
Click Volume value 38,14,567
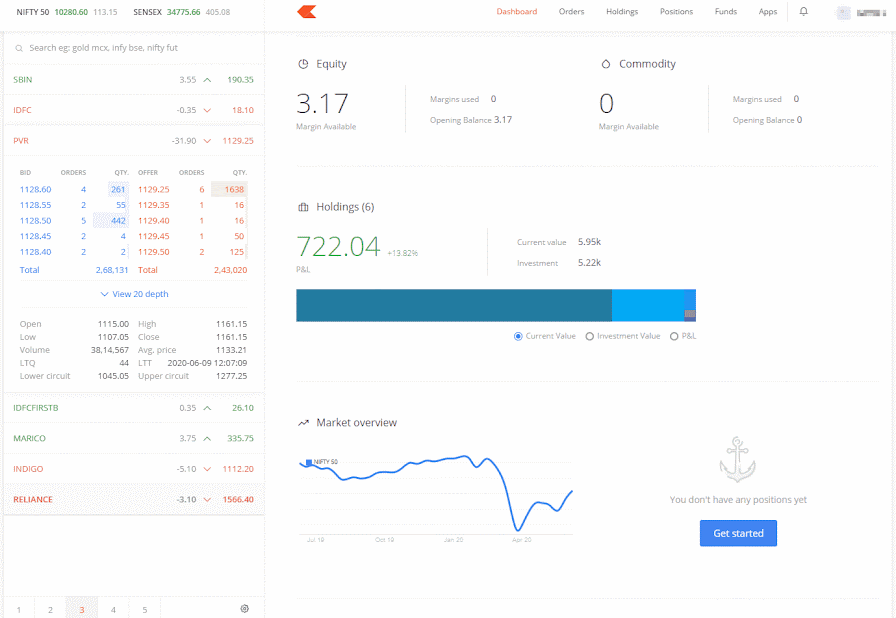click(x=110, y=350)
